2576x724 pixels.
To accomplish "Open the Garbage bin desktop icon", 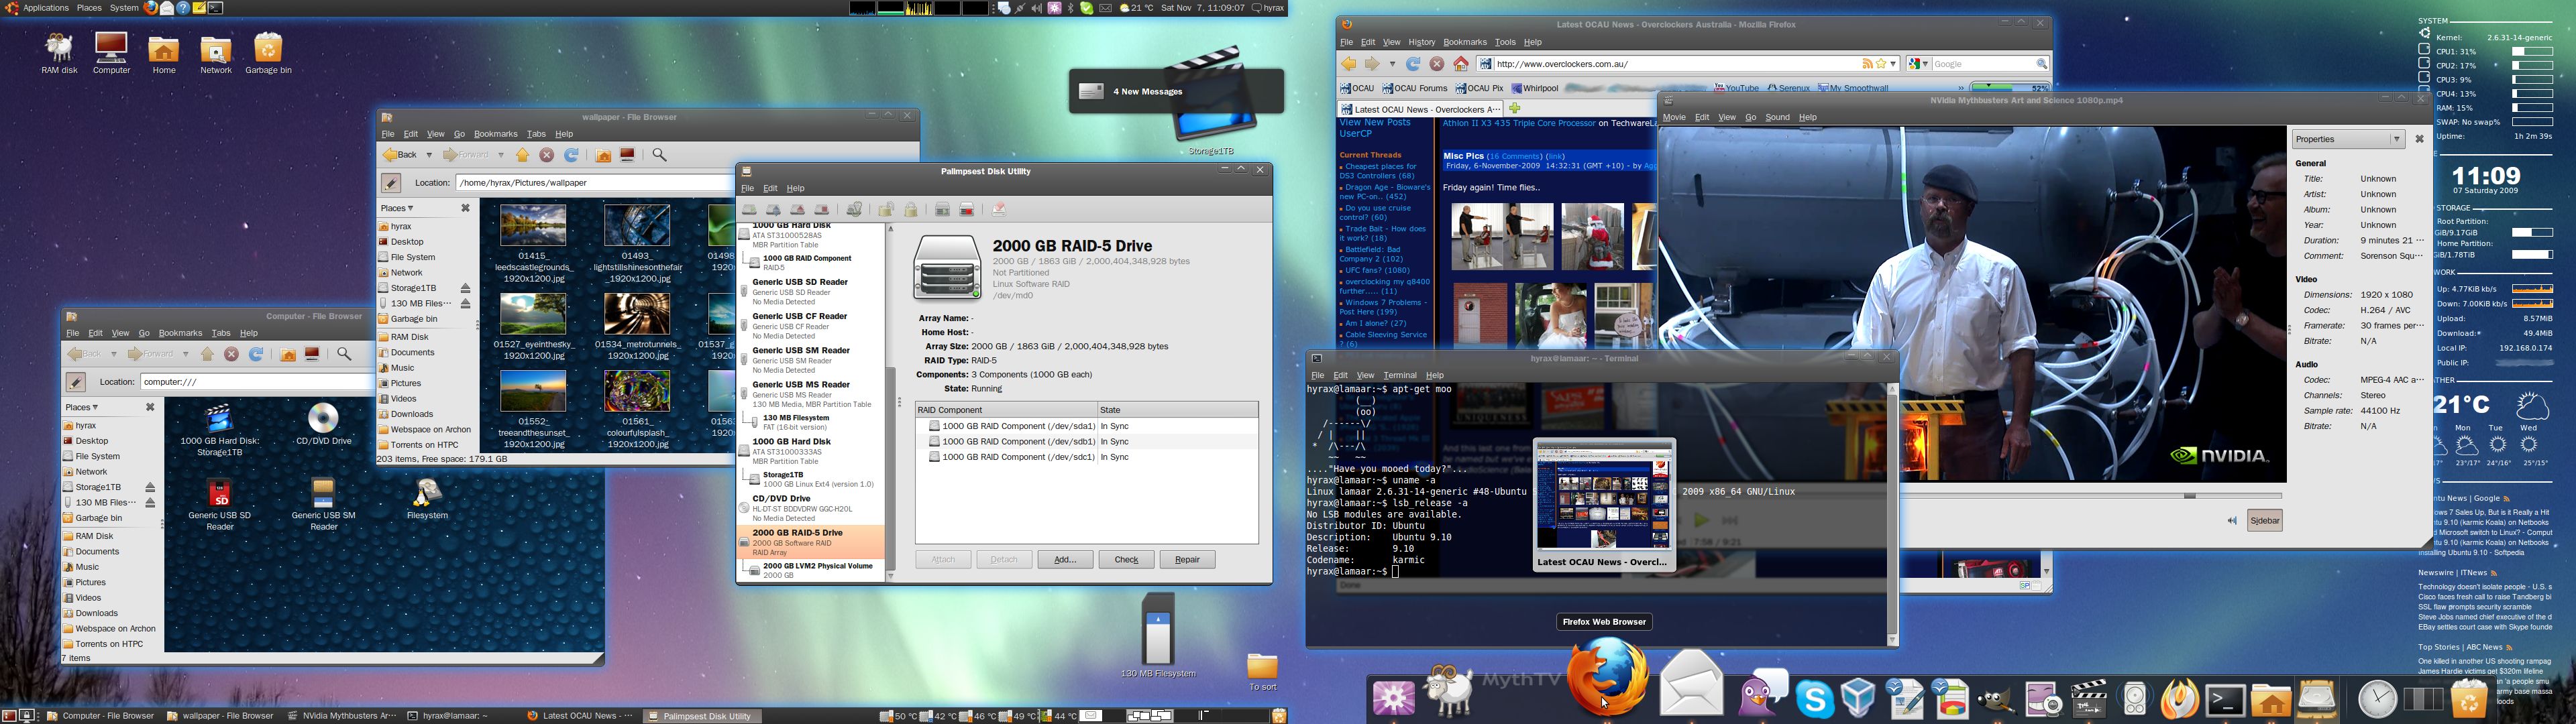I will click(268, 54).
